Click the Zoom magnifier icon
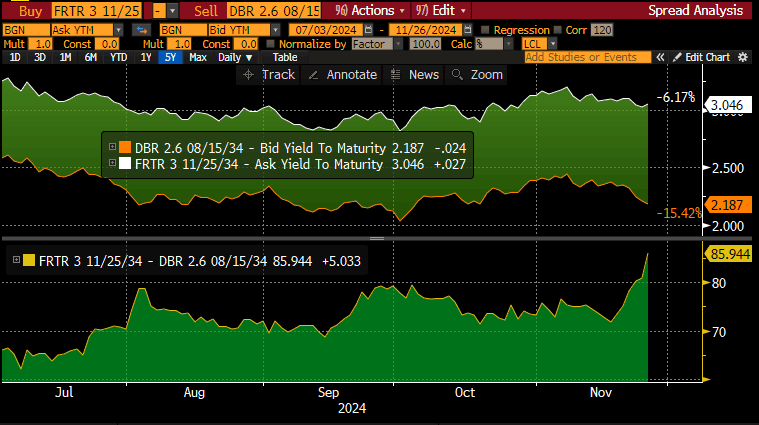The height and width of the screenshot is (425, 759). (x=457, y=75)
